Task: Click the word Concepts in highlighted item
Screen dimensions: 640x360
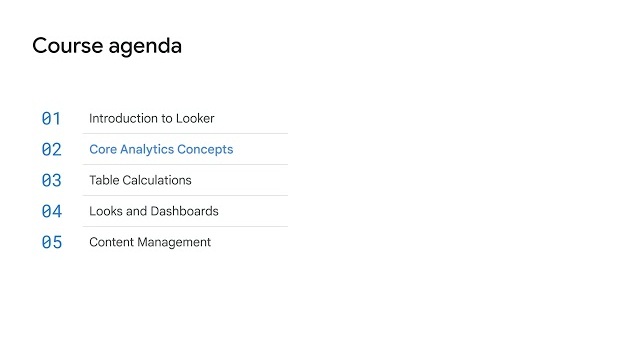Action: 205,149
